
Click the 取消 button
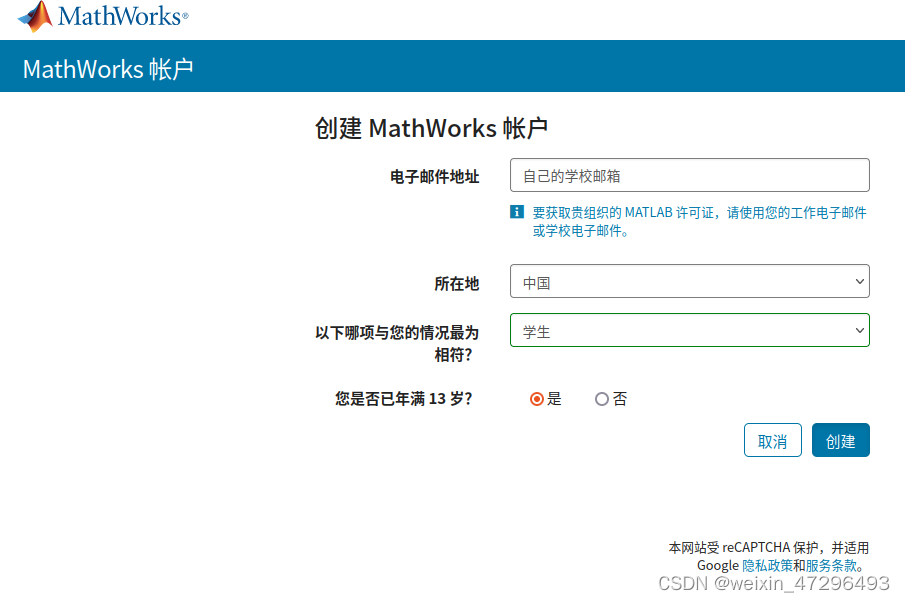click(x=772, y=440)
